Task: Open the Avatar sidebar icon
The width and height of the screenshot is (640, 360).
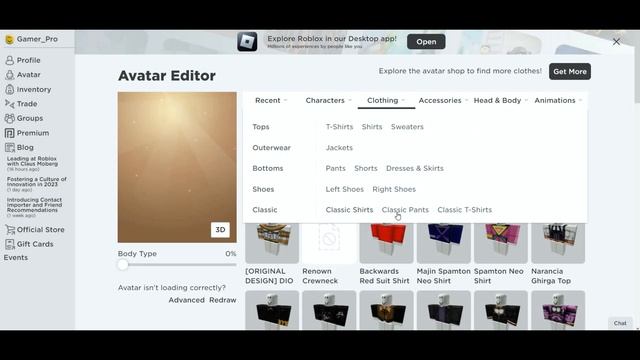Action: [9, 75]
